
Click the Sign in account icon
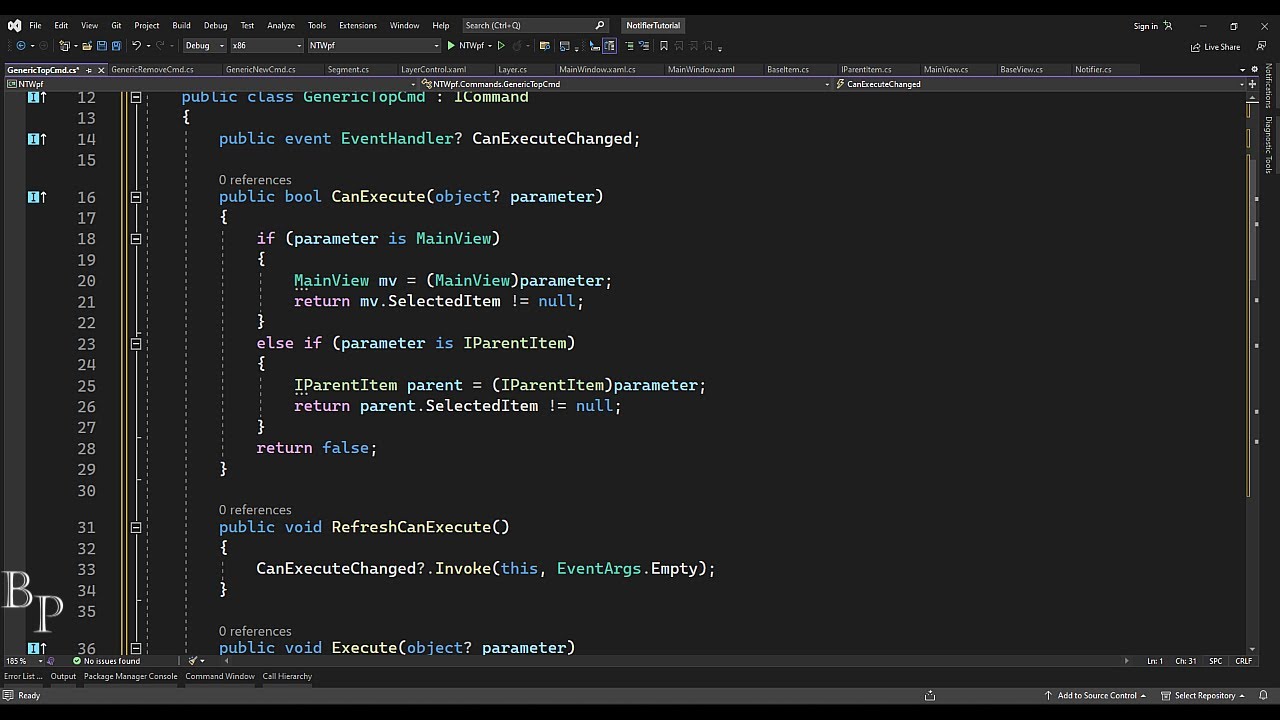click(x=1168, y=26)
